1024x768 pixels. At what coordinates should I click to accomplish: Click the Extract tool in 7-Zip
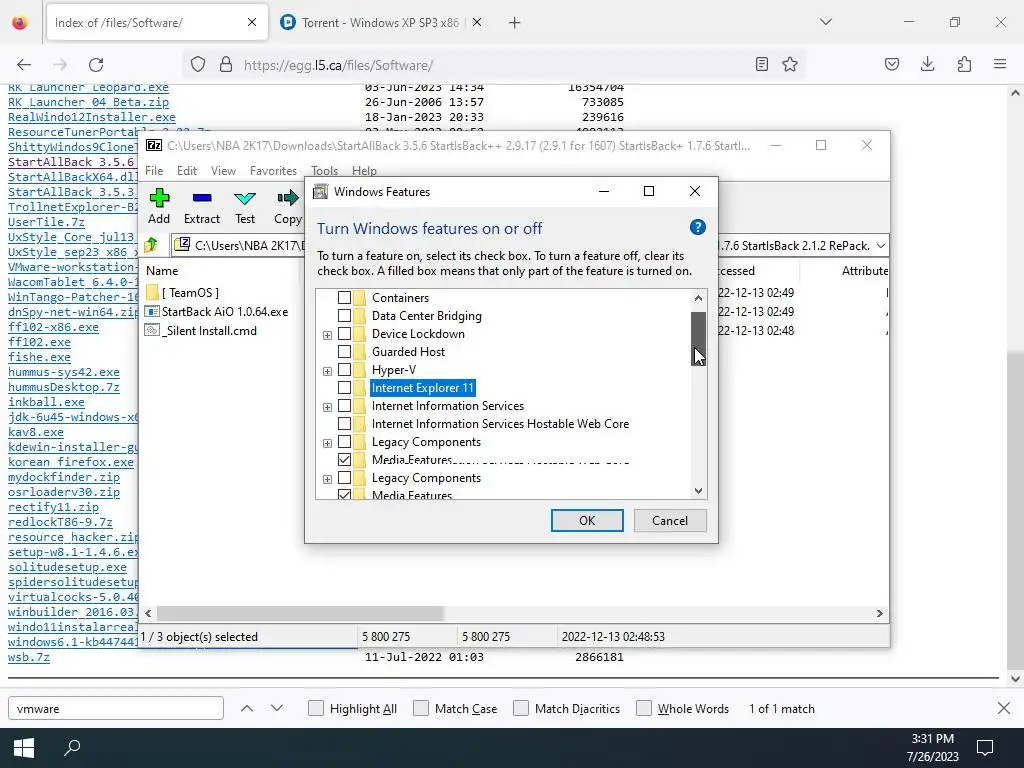tap(202, 206)
